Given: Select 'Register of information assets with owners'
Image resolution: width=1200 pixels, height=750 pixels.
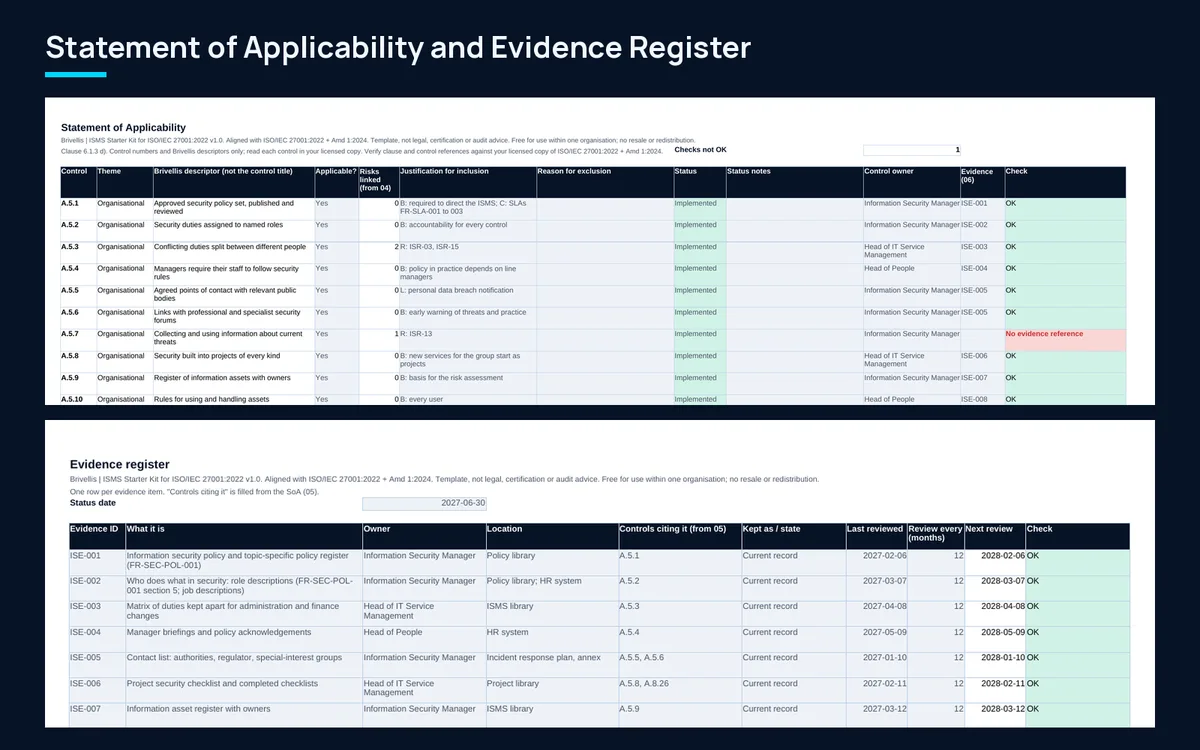Looking at the screenshot, I should click(233, 383).
